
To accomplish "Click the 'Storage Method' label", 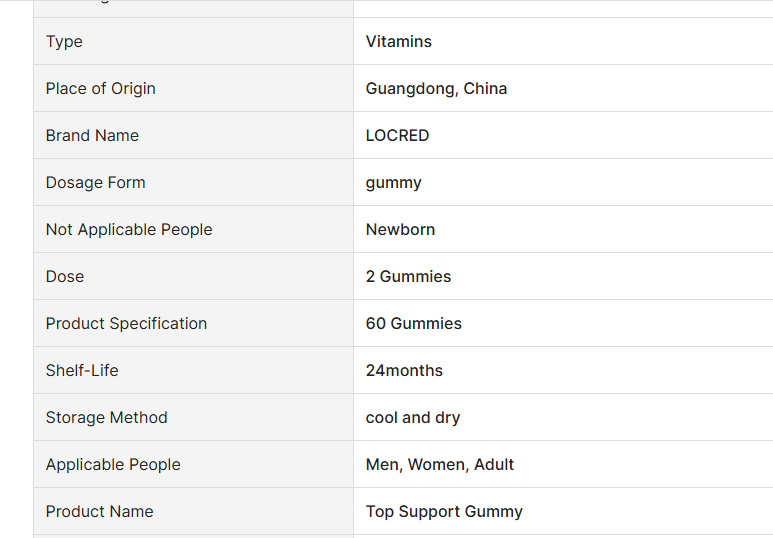I will click(x=106, y=418).
